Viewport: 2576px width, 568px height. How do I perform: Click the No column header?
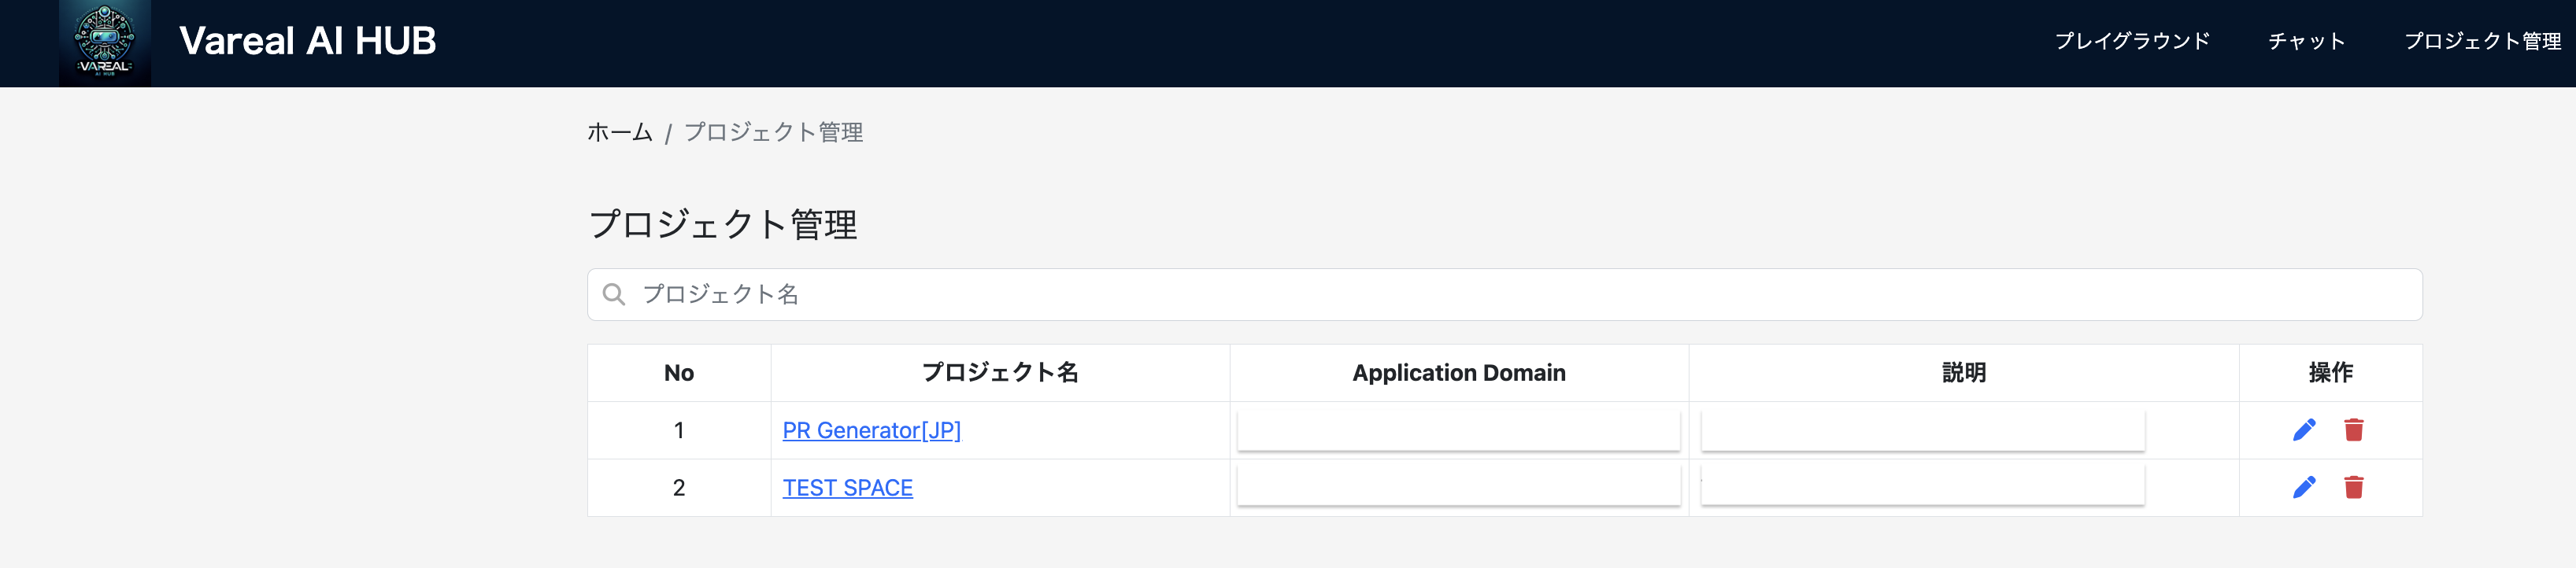(679, 373)
